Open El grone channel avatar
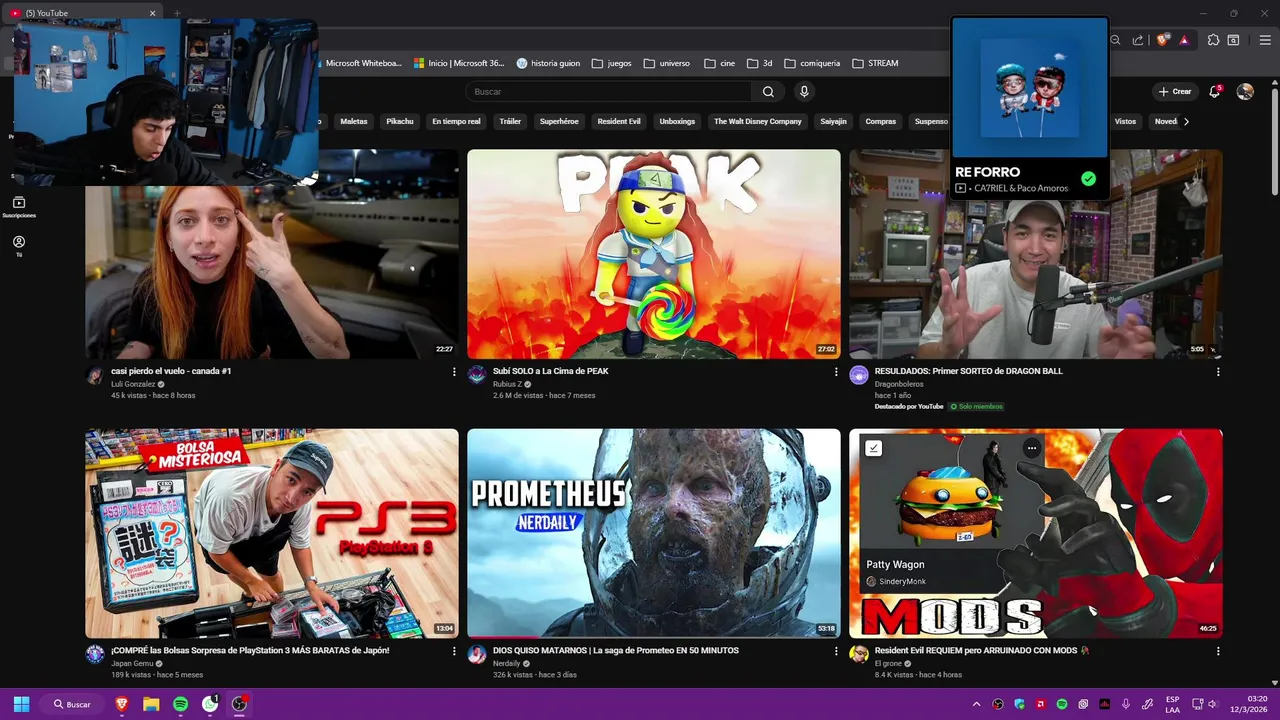Screen dimensions: 1280x720 click(x=859, y=654)
